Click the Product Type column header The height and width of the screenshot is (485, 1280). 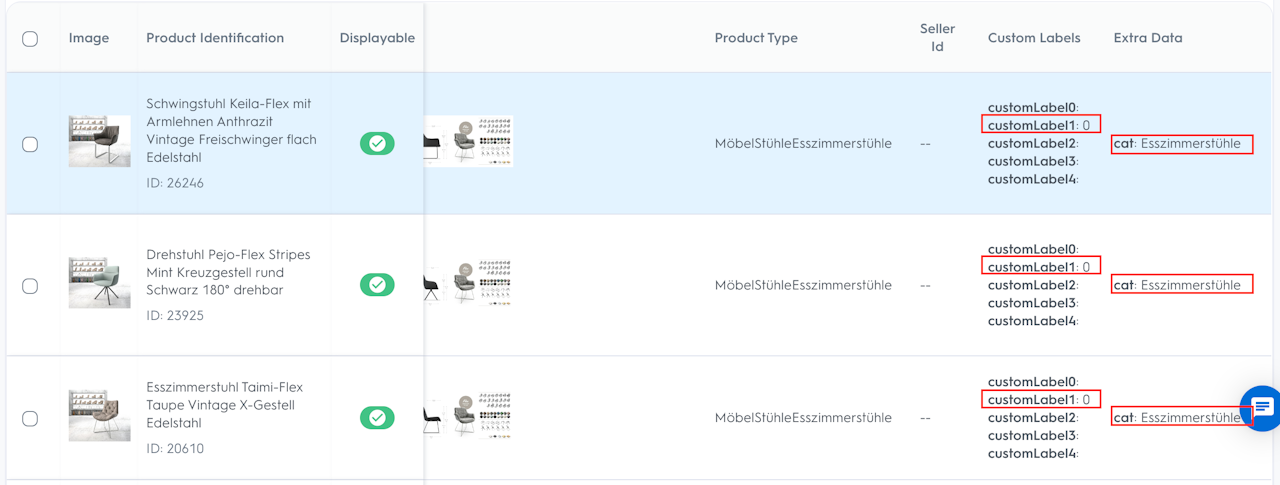click(756, 38)
